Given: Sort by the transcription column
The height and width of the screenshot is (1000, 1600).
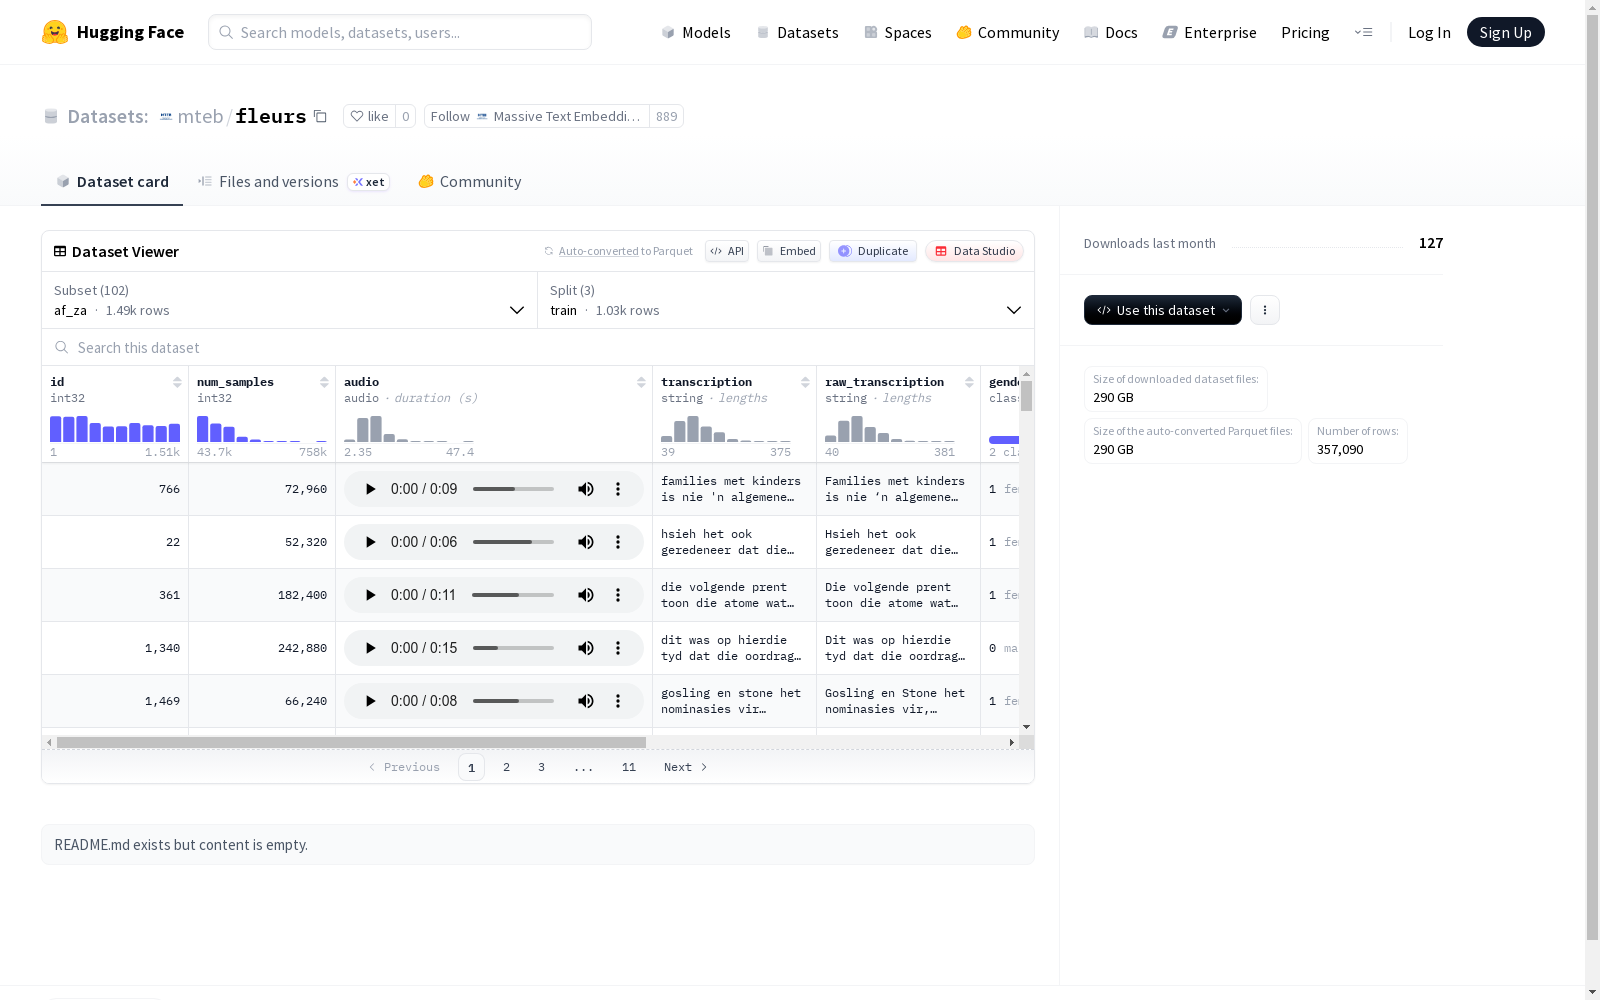Looking at the screenshot, I should pyautogui.click(x=805, y=382).
